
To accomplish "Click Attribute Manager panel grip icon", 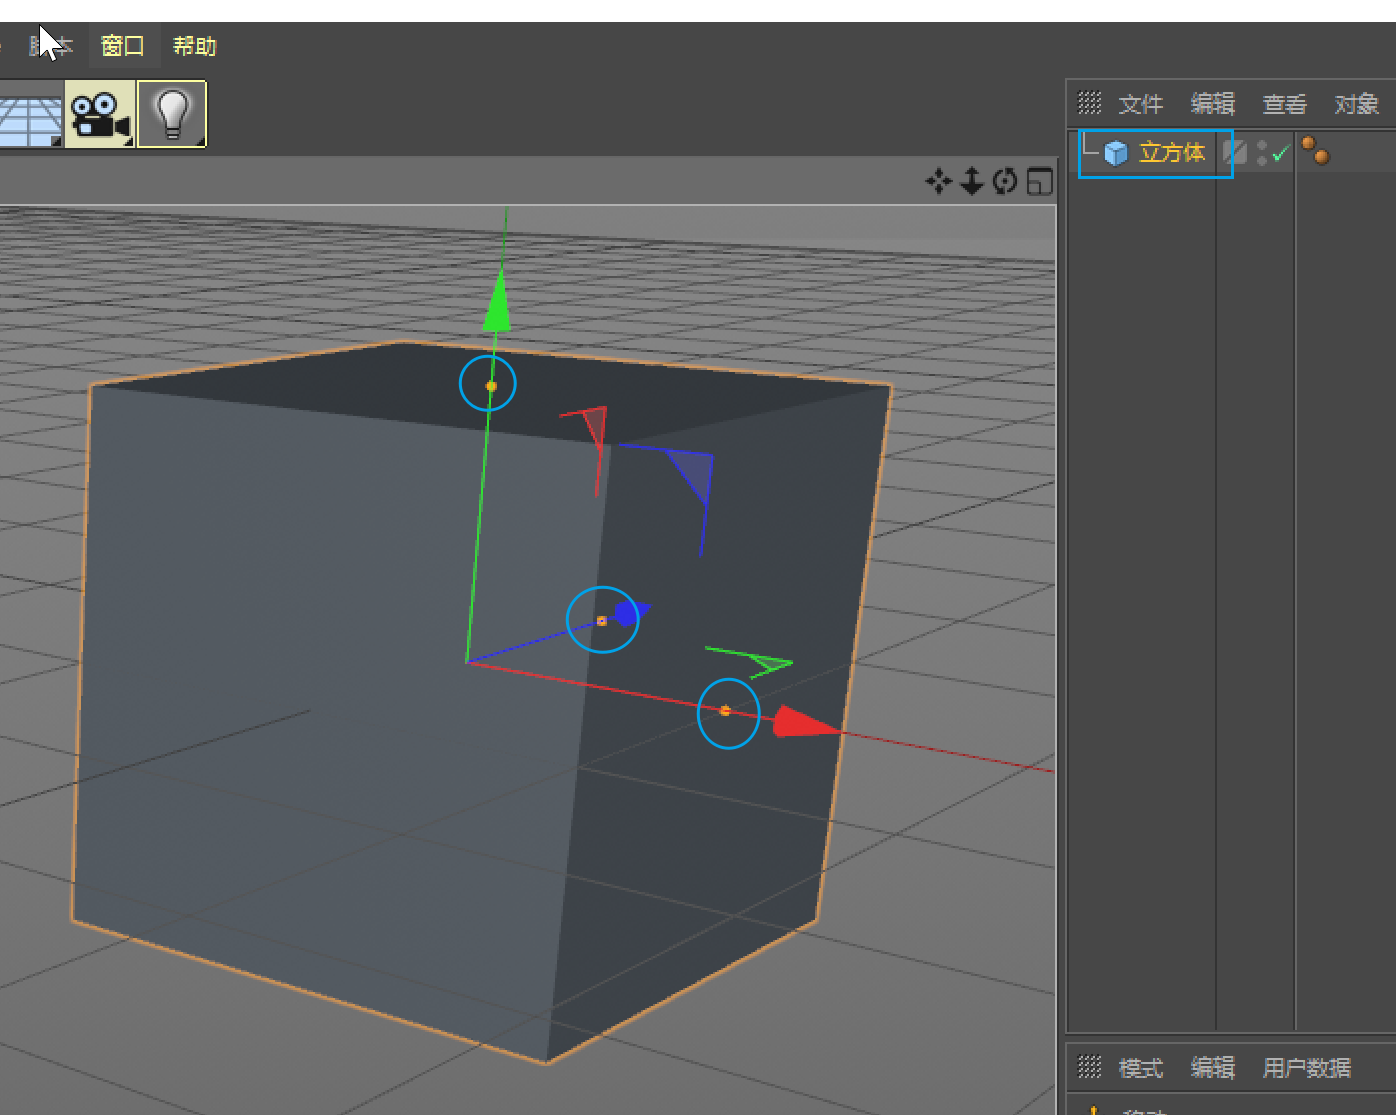I will pos(1089,1067).
